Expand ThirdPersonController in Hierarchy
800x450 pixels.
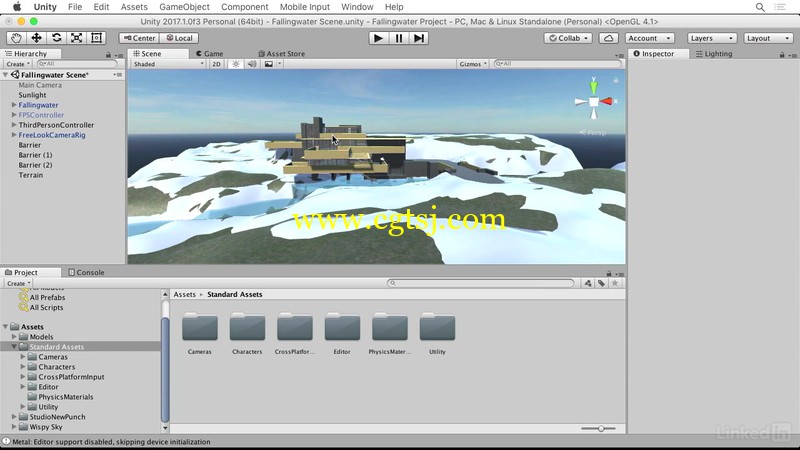14,124
